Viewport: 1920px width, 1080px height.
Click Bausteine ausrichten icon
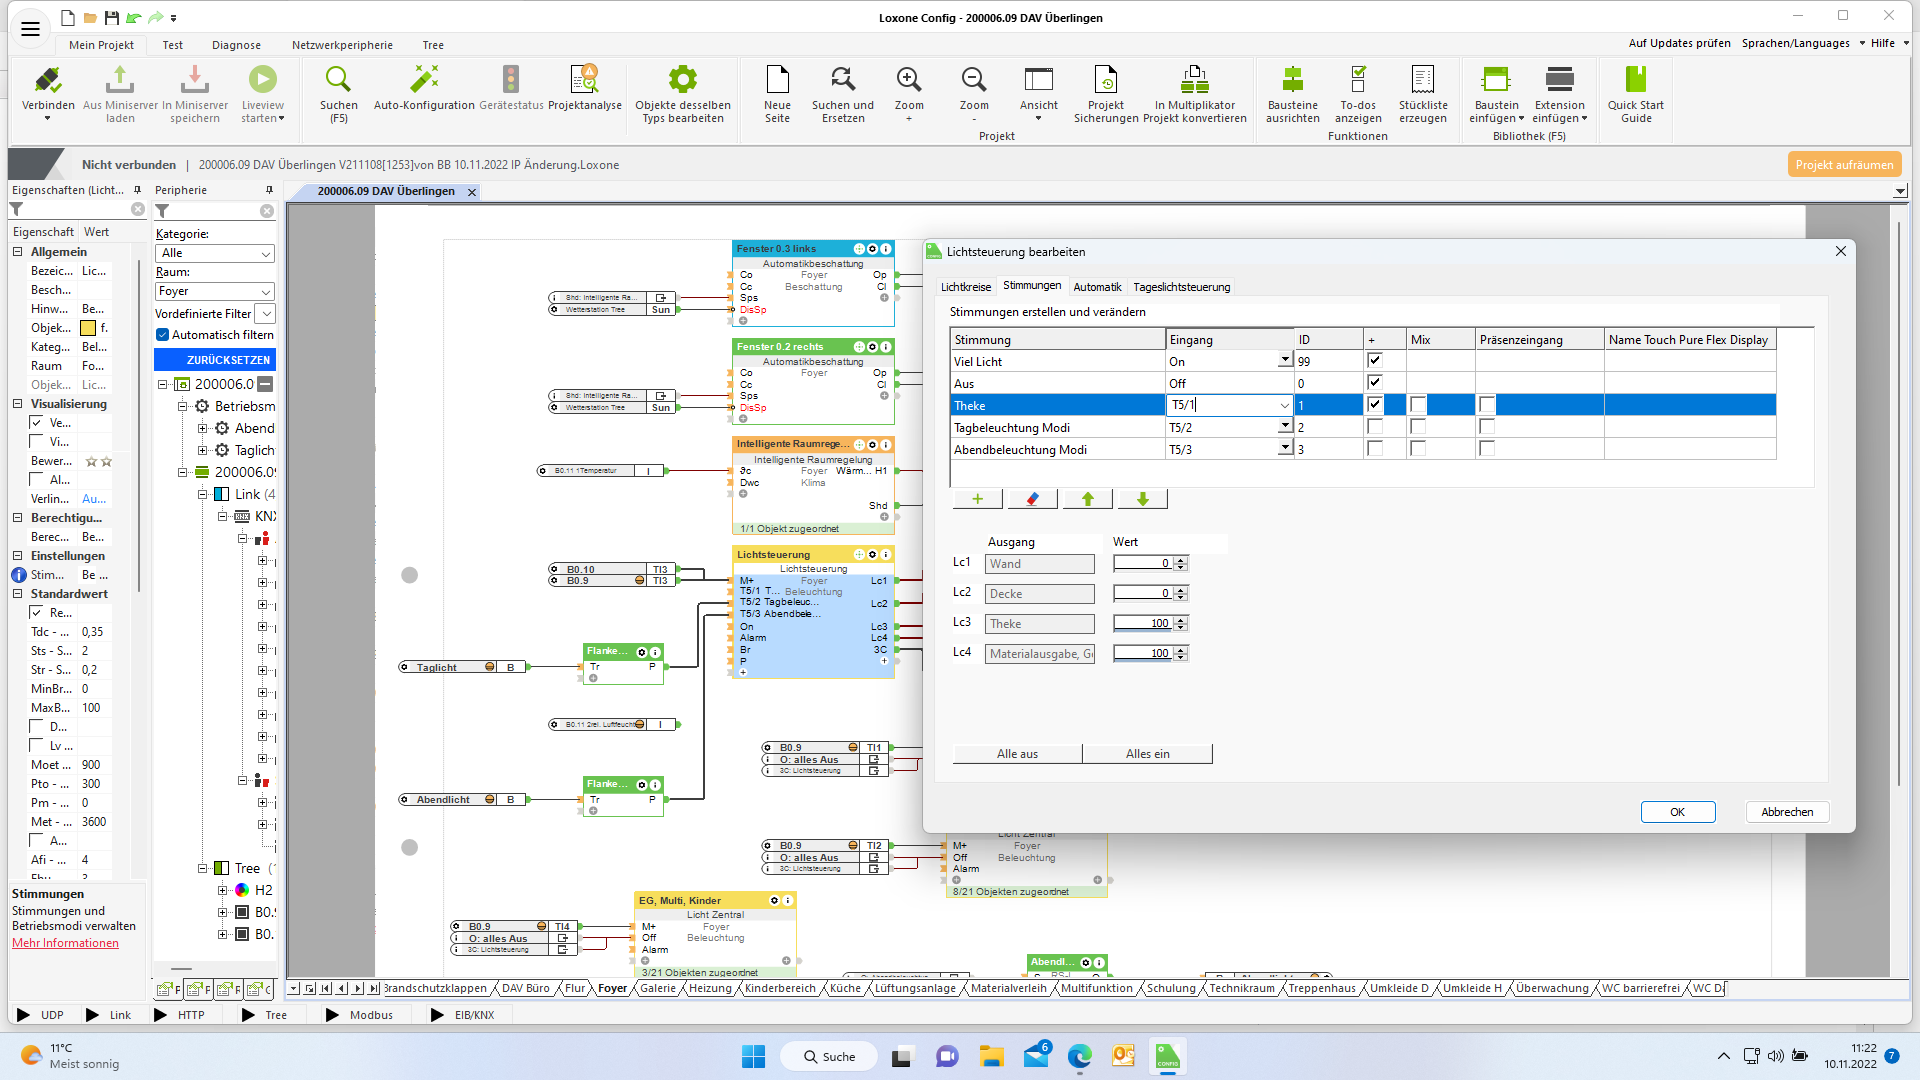click(x=1292, y=80)
